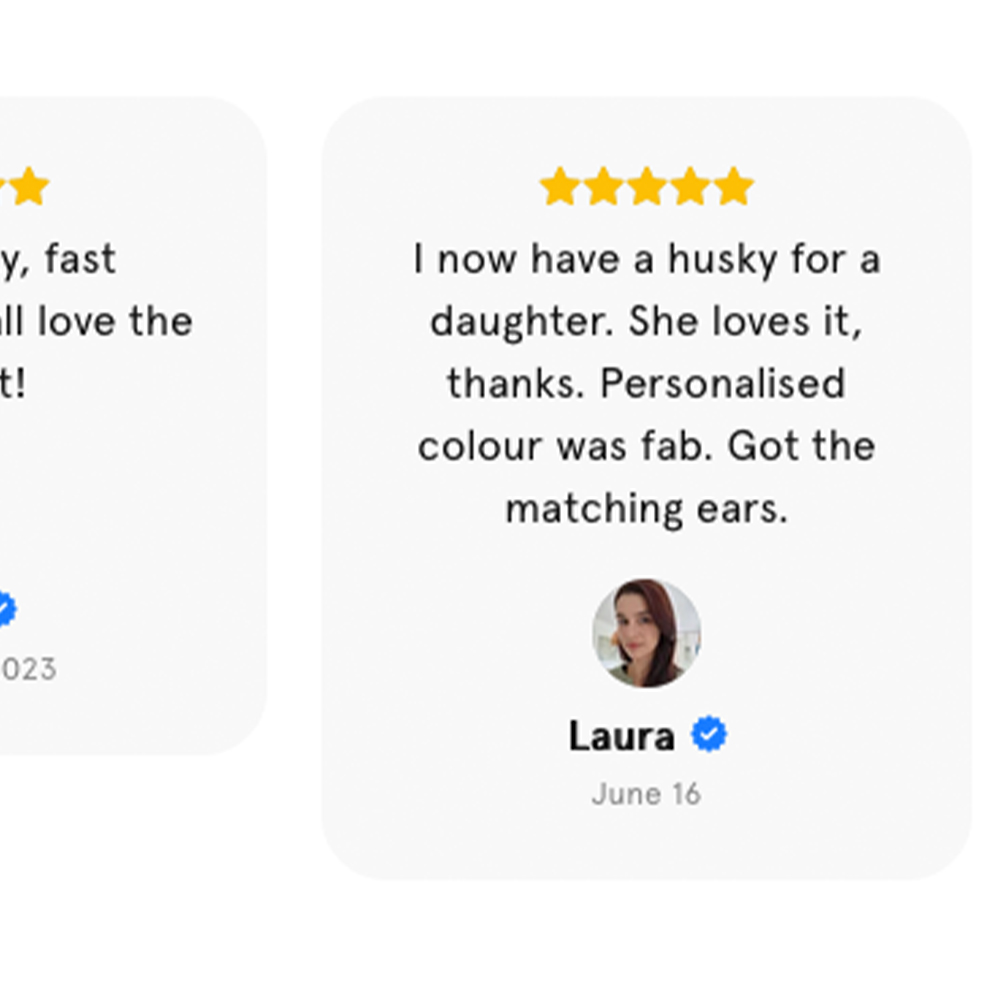Click the fifth star in Laura's review
This screenshot has width=1000, height=1000.
click(x=734, y=187)
